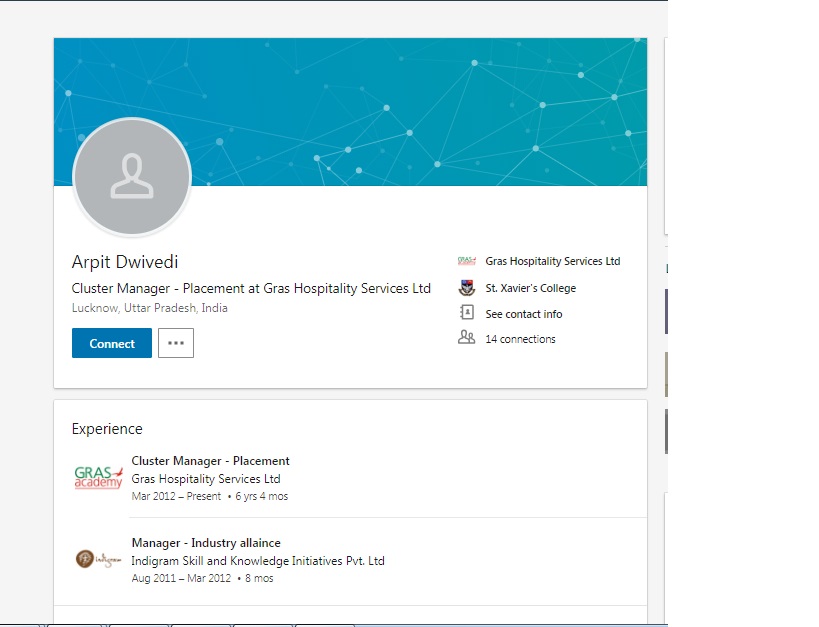
Task: Open the GRAS academy logo in Experience
Action: [98, 477]
